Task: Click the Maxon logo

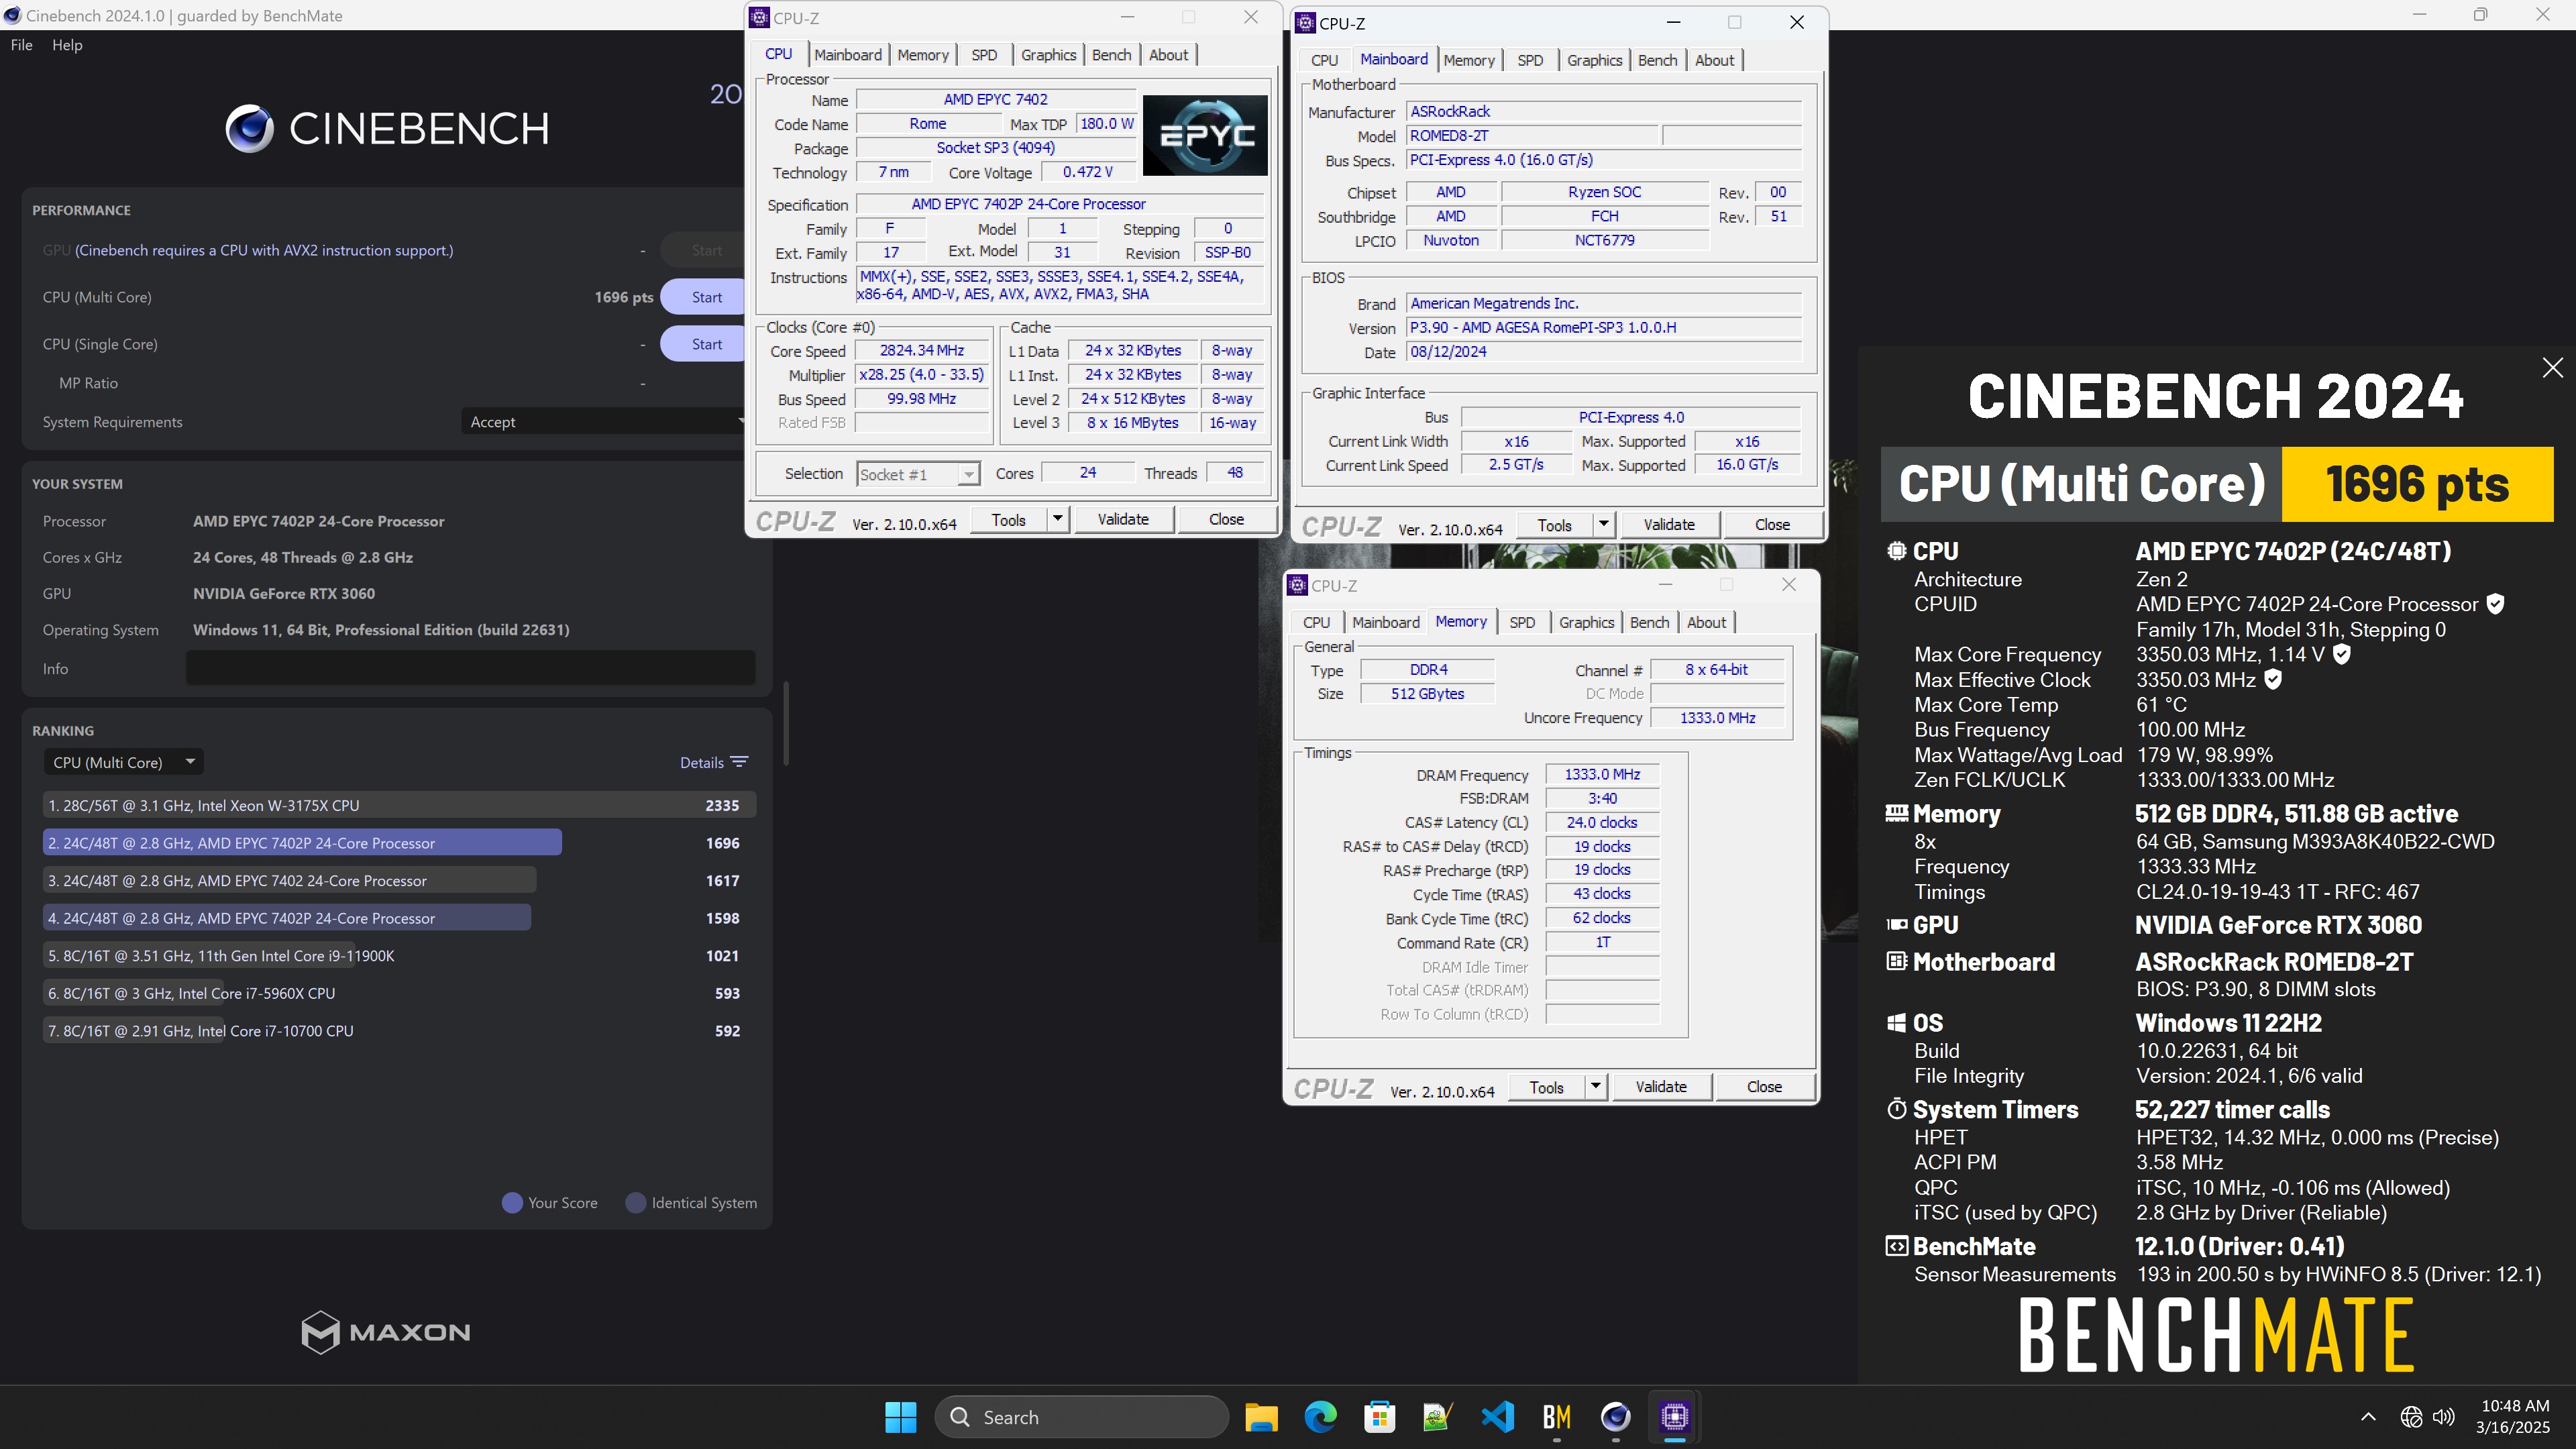Action: click(385, 1332)
